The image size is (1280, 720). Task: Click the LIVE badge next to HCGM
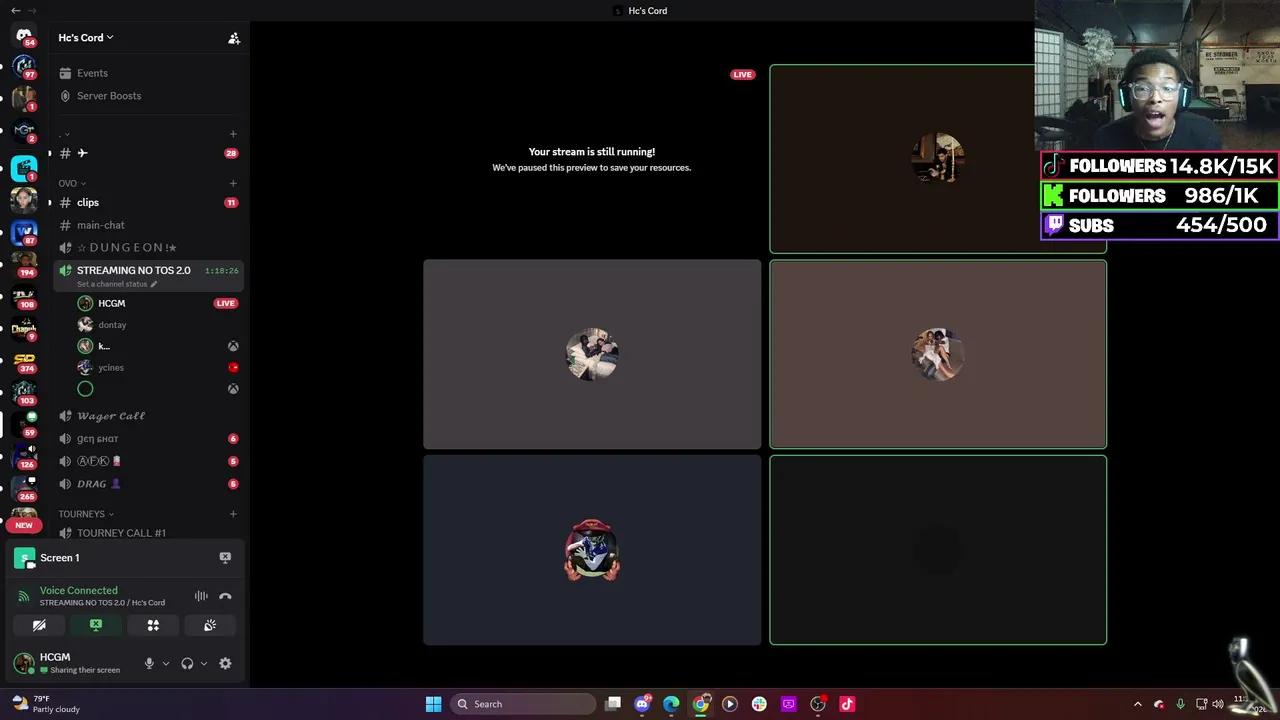[225, 303]
